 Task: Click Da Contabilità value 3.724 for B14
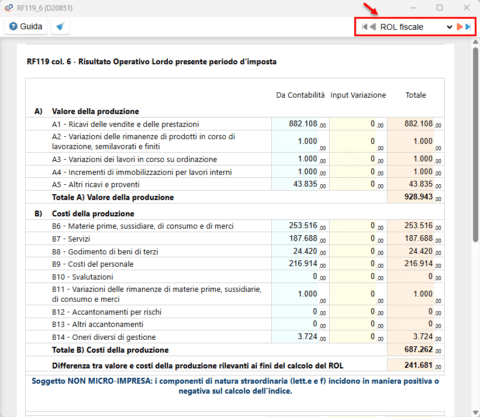pyautogui.click(x=307, y=337)
